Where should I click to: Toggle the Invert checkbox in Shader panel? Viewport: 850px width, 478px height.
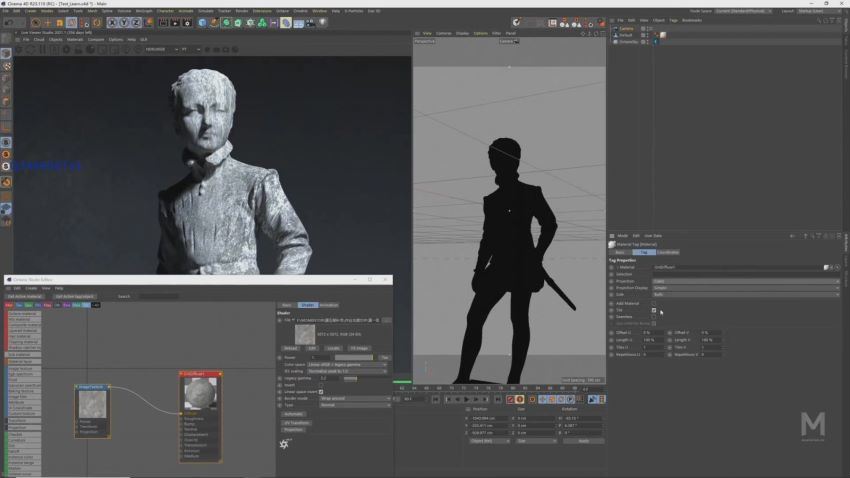(321, 385)
